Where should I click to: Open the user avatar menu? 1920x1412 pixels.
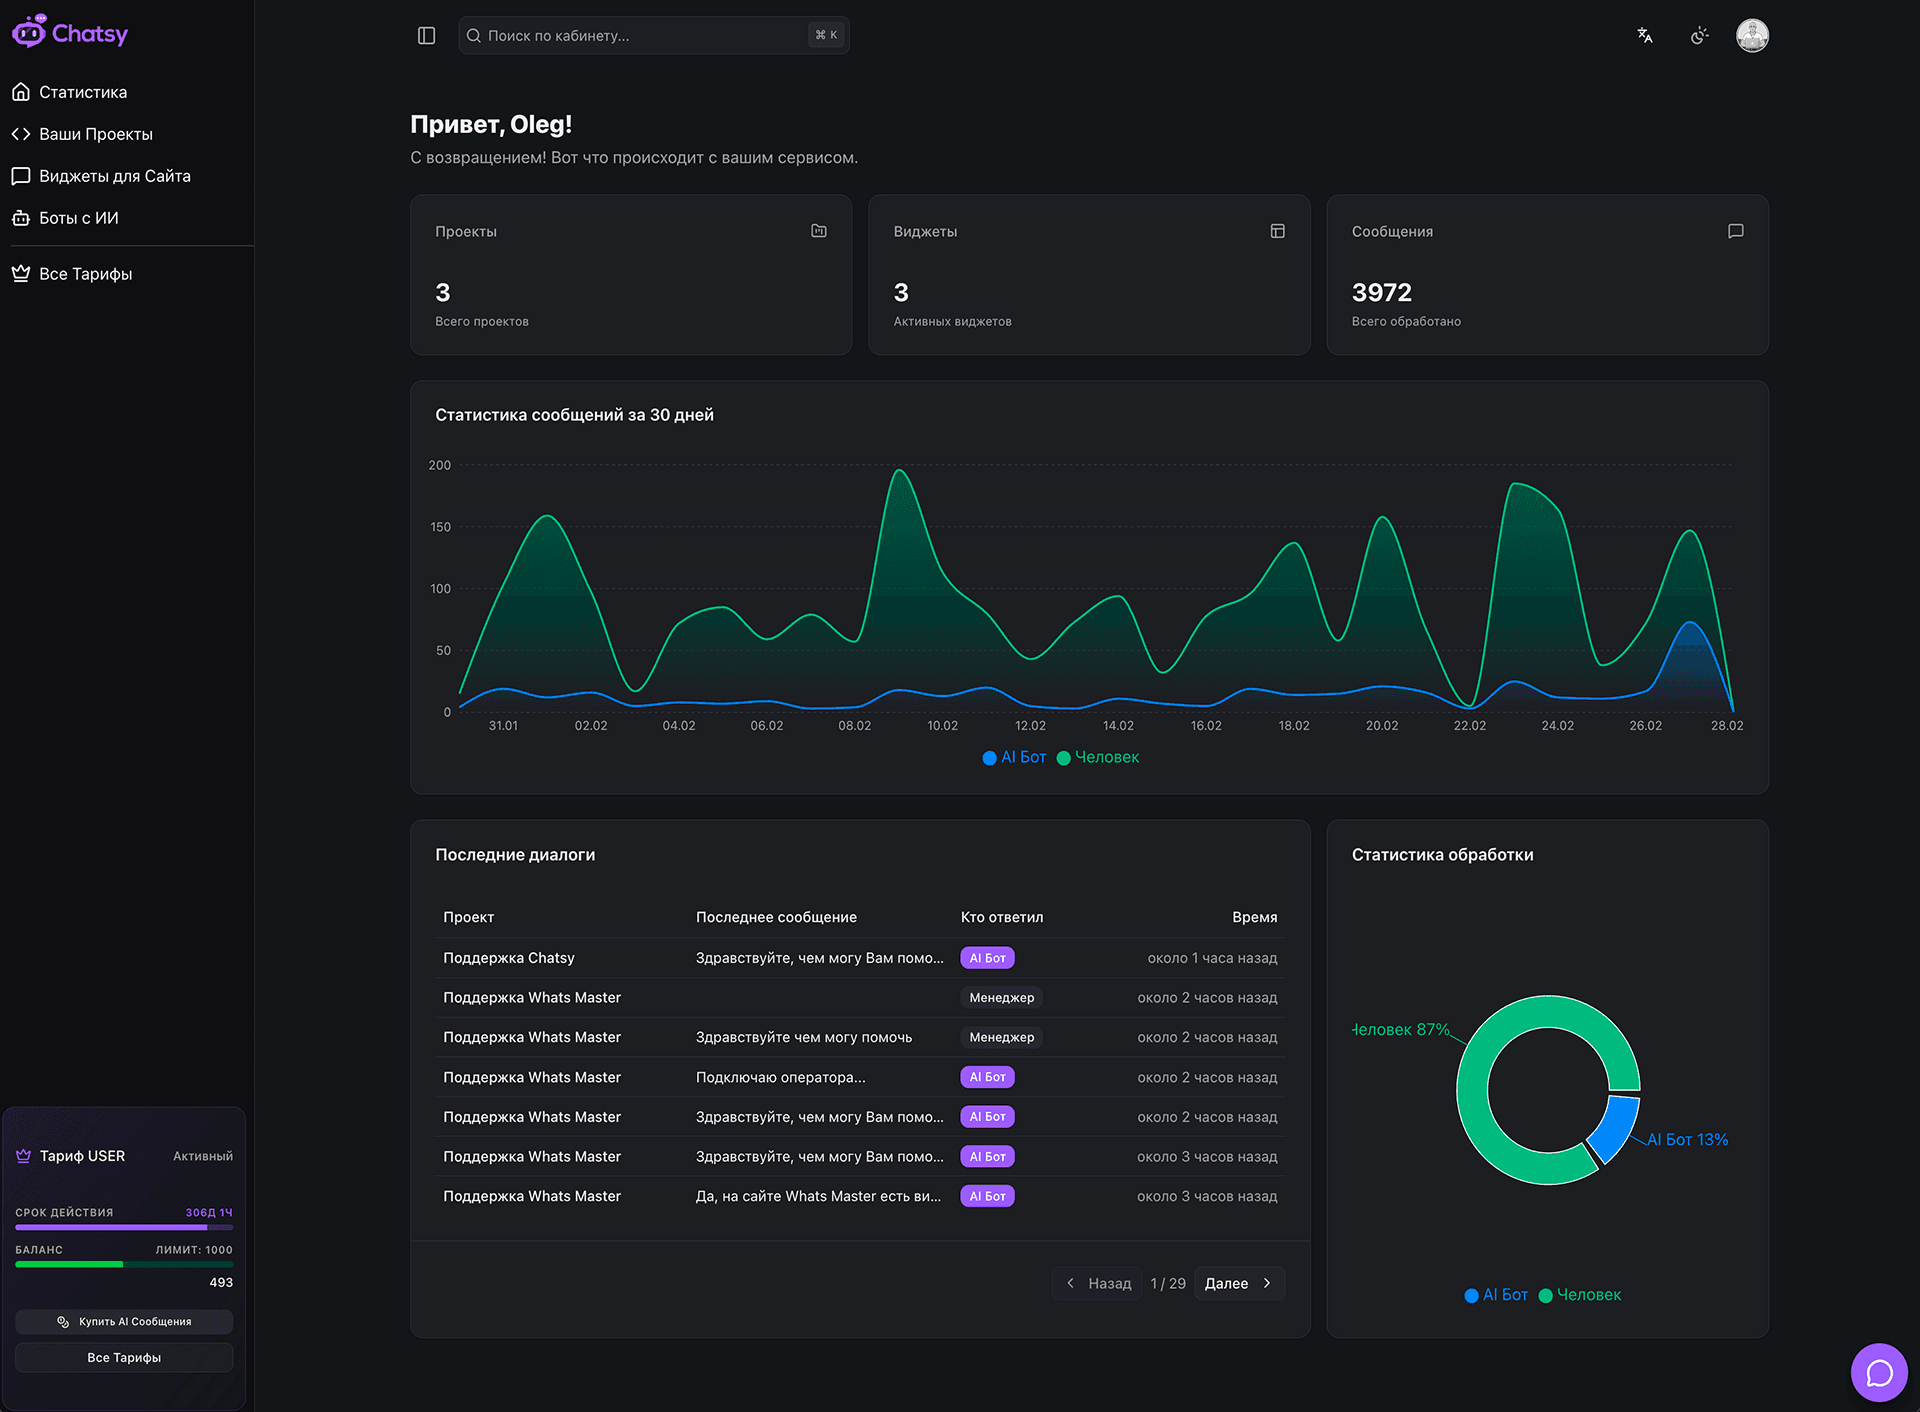1752,35
